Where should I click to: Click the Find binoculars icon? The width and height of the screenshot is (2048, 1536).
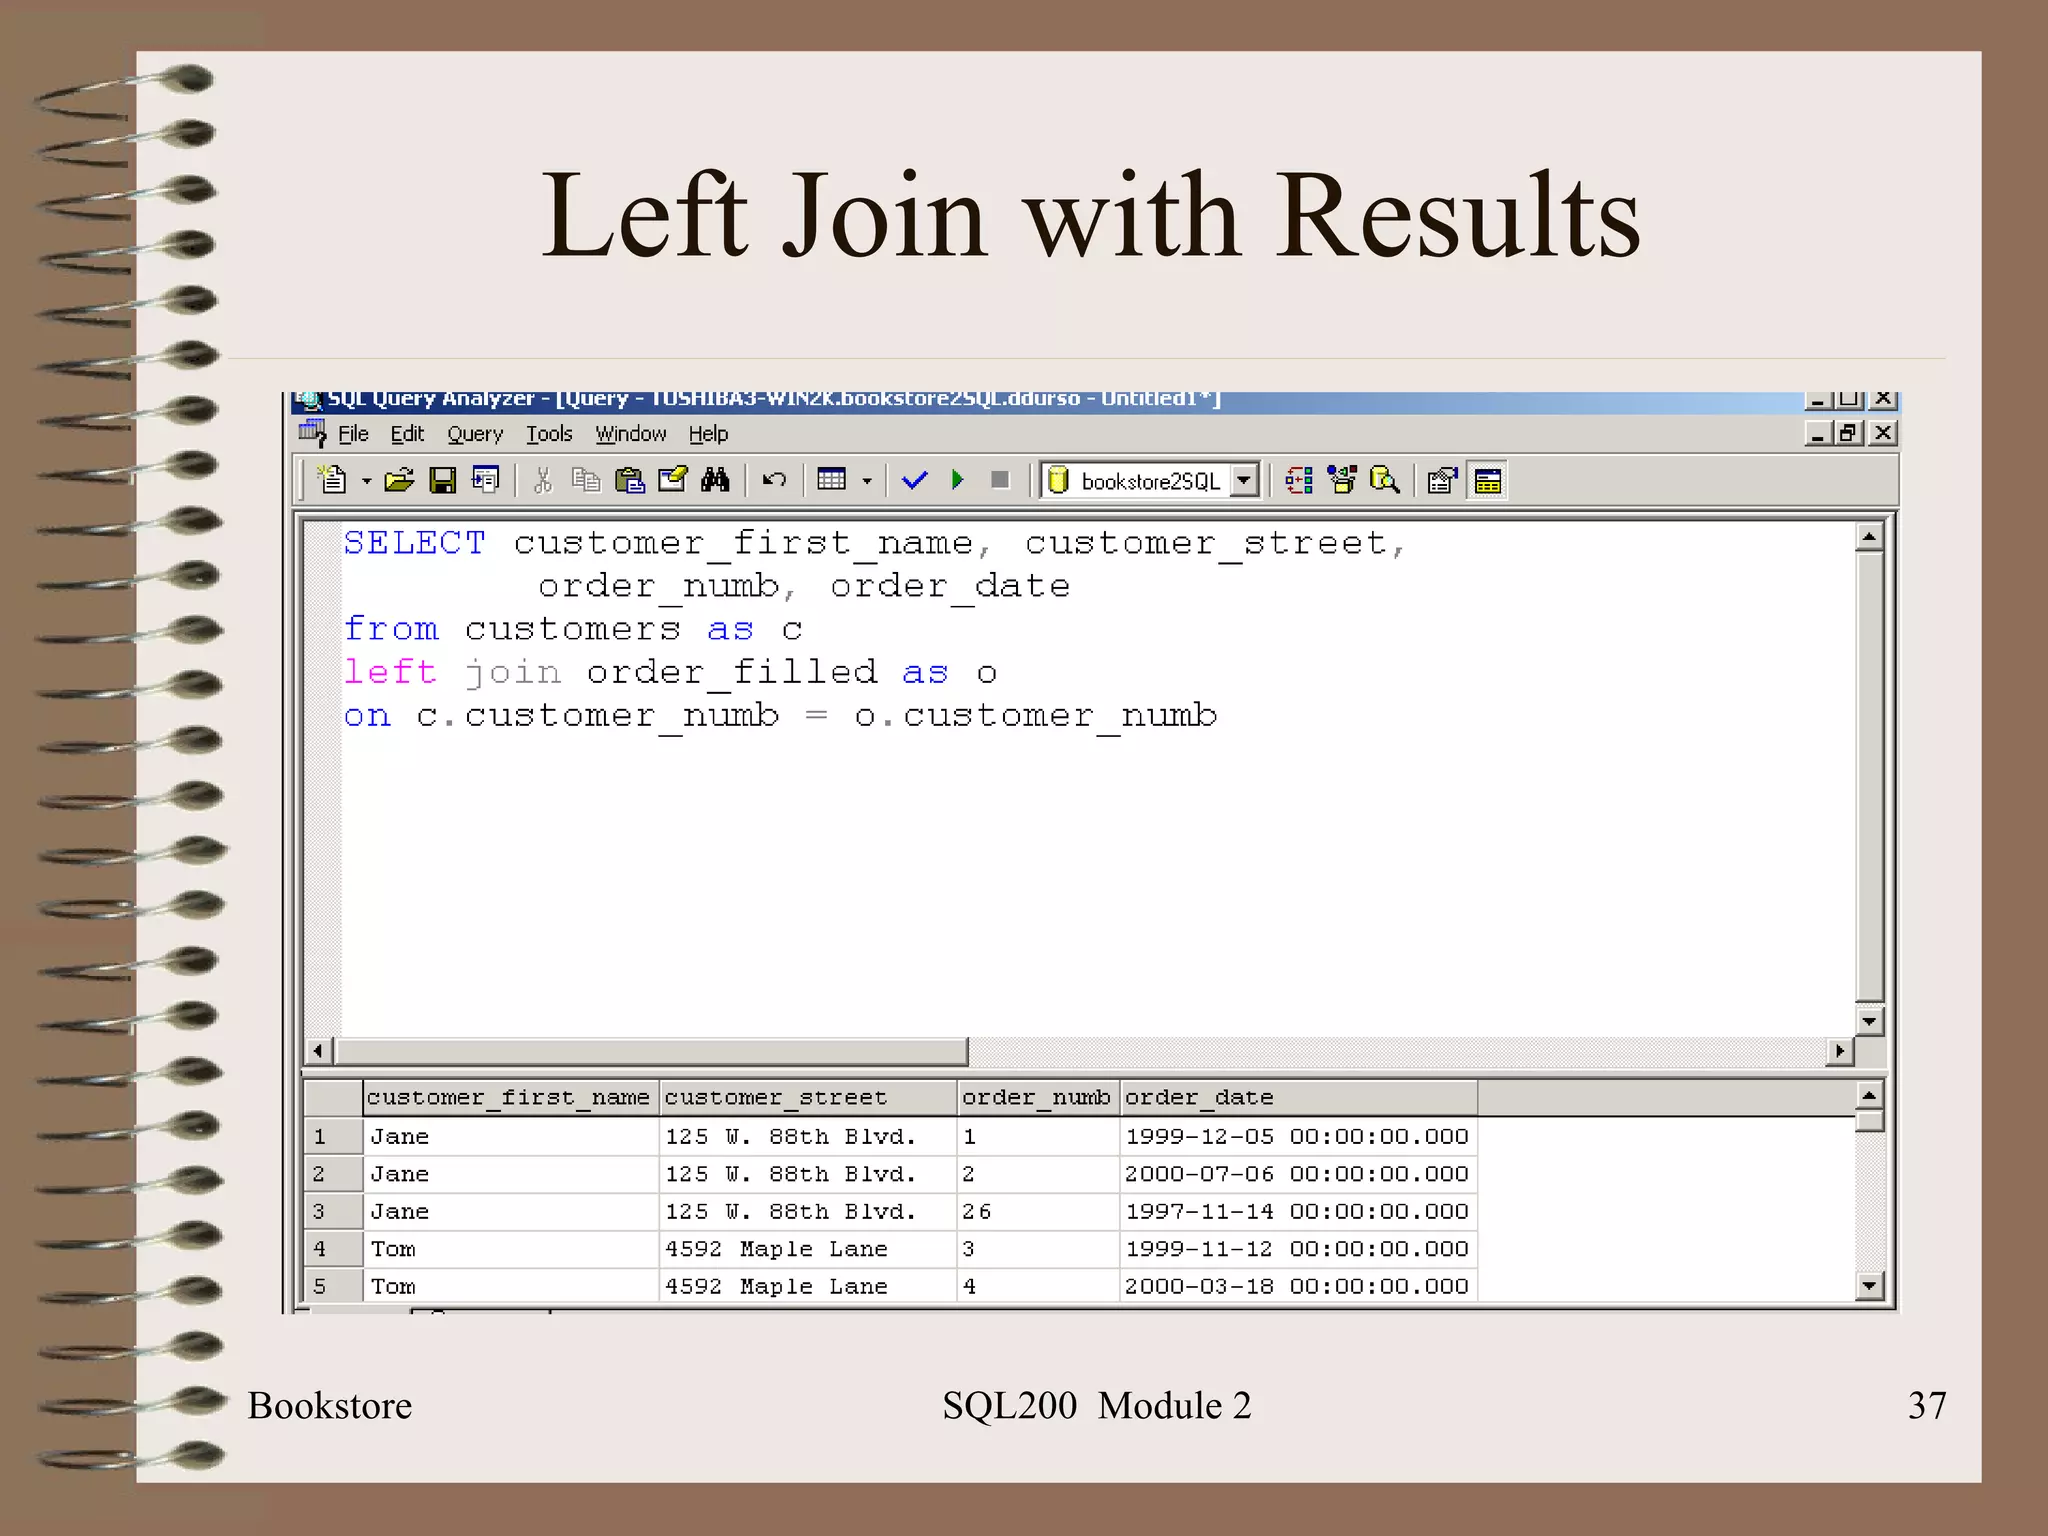715,481
